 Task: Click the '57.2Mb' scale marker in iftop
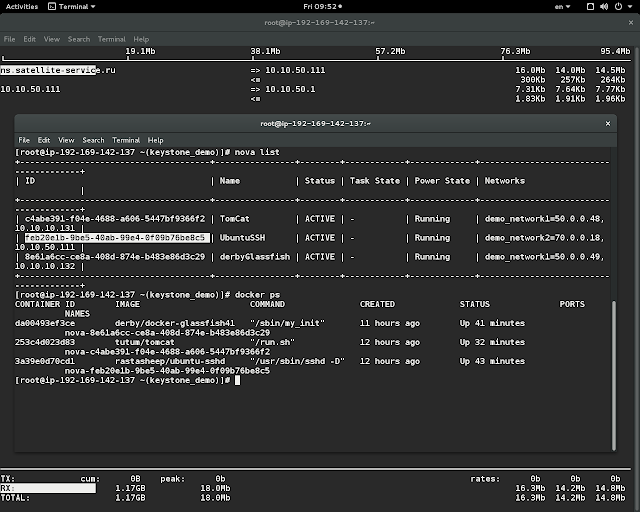[390, 51]
